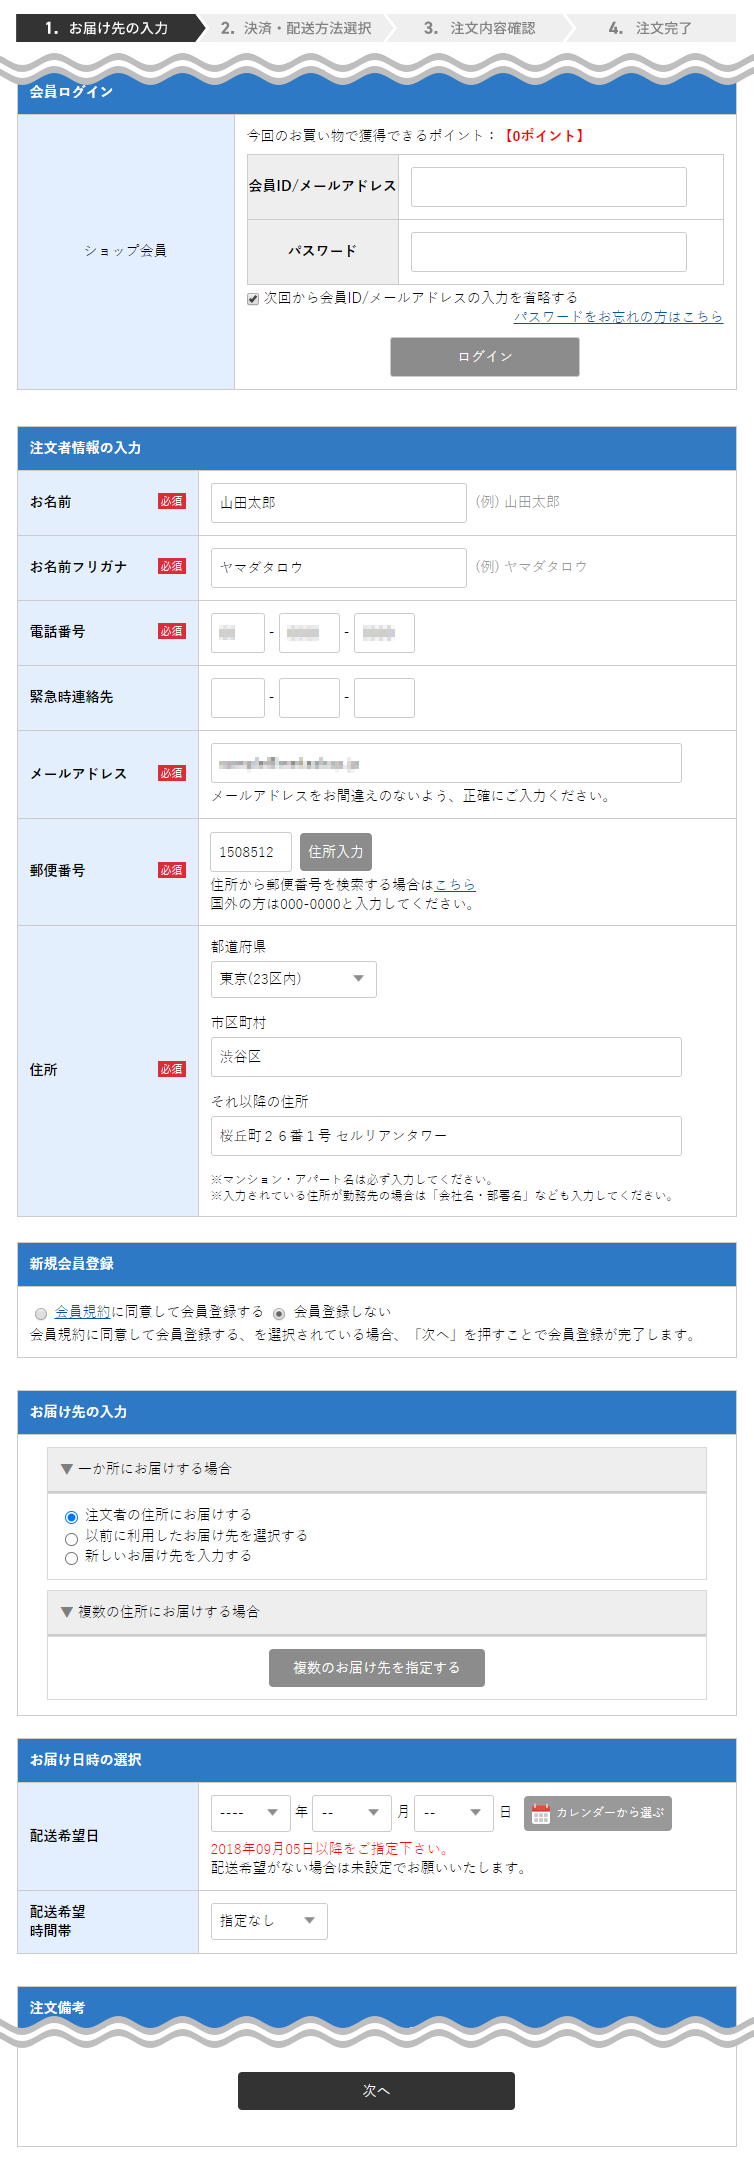Select '新しいお届け先を入力する' radio option
754x2162 pixels.
71,1558
